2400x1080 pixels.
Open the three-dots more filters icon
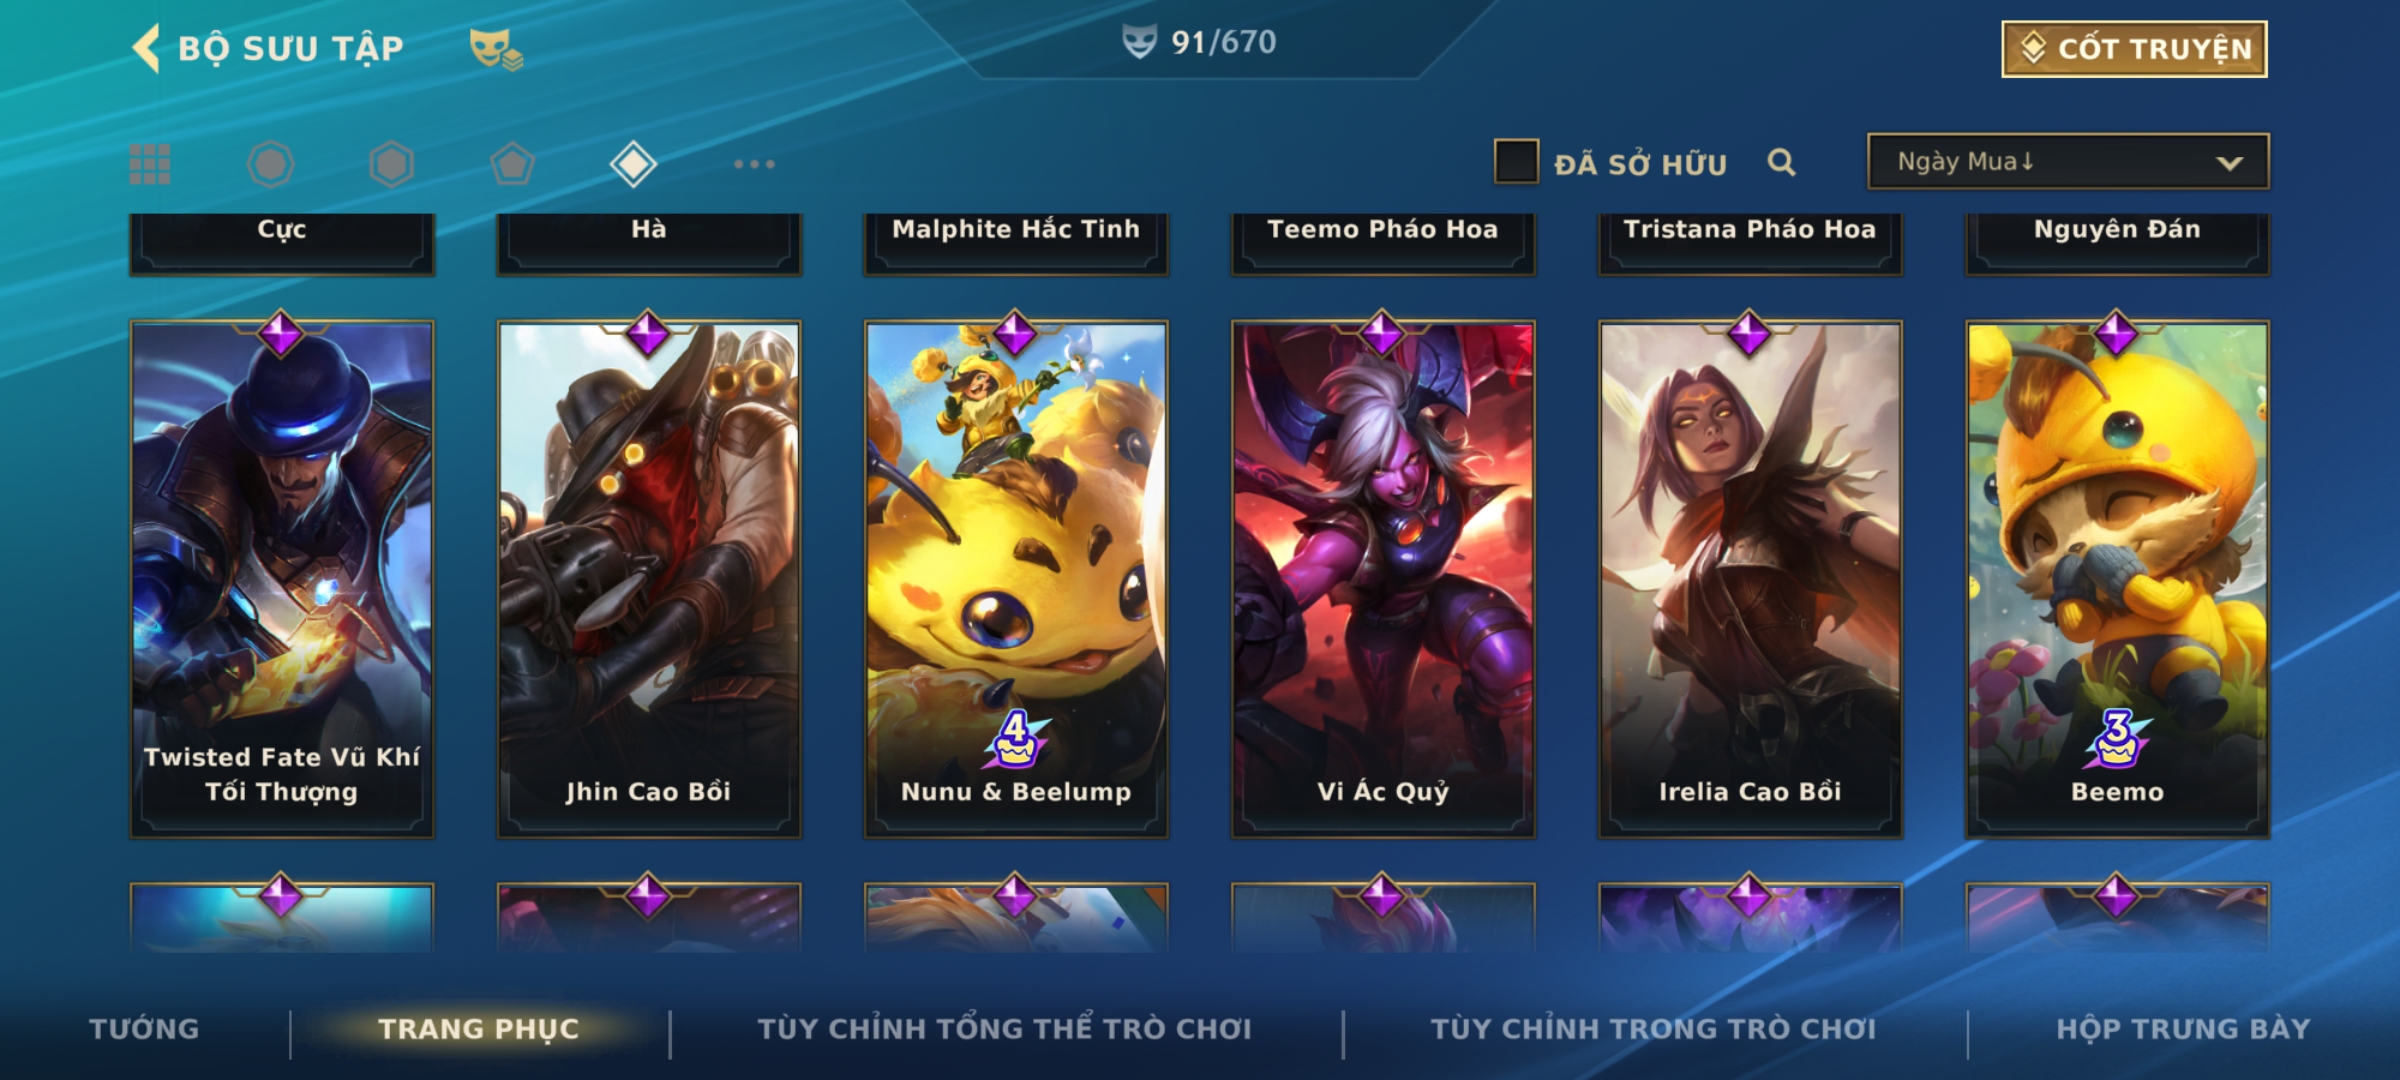coord(754,164)
